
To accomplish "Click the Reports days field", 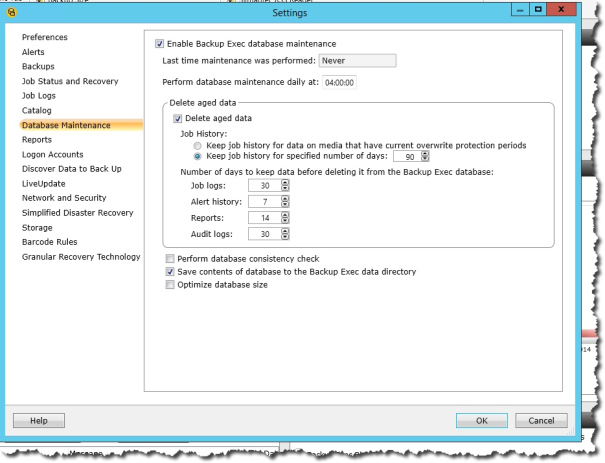I will 264,218.
